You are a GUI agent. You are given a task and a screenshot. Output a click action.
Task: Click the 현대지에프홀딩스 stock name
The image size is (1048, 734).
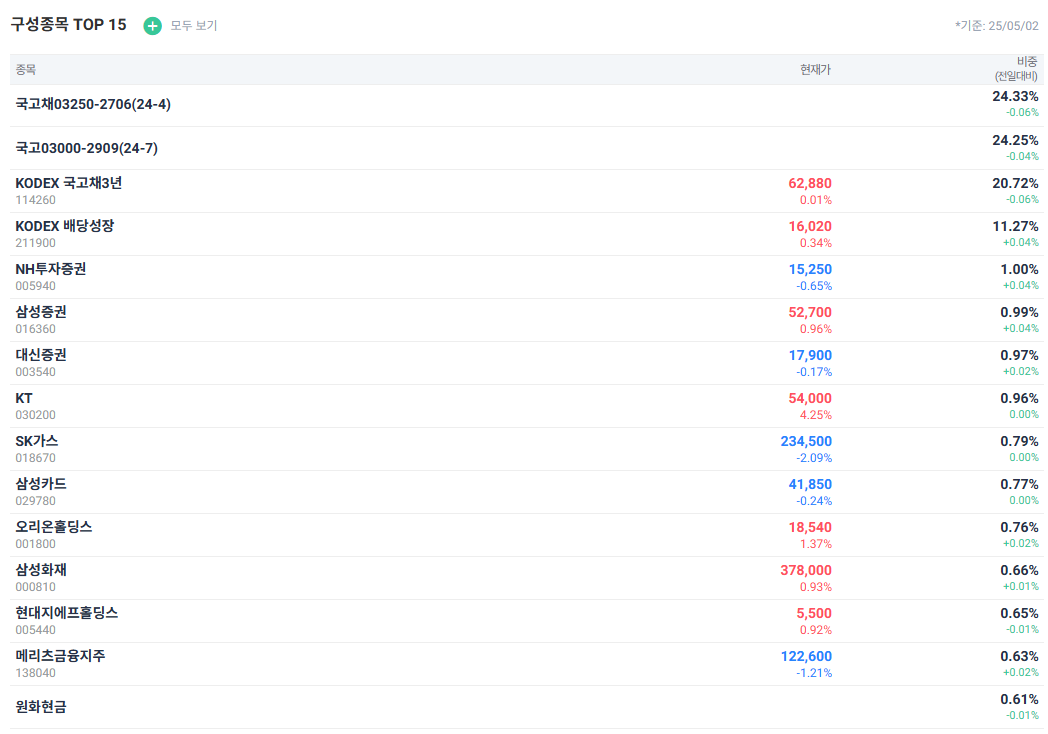click(67, 613)
